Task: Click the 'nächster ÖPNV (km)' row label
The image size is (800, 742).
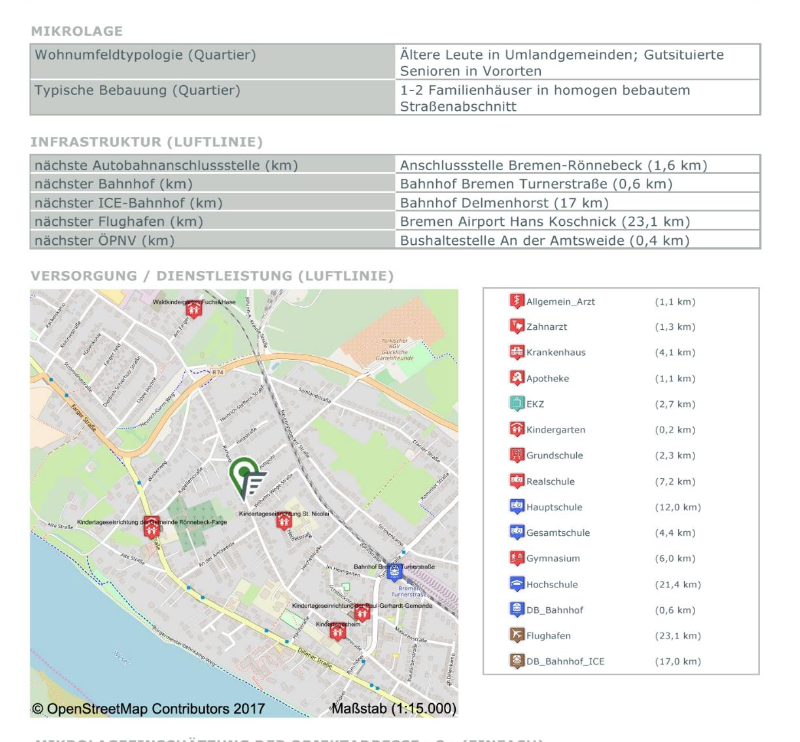Action: [105, 240]
